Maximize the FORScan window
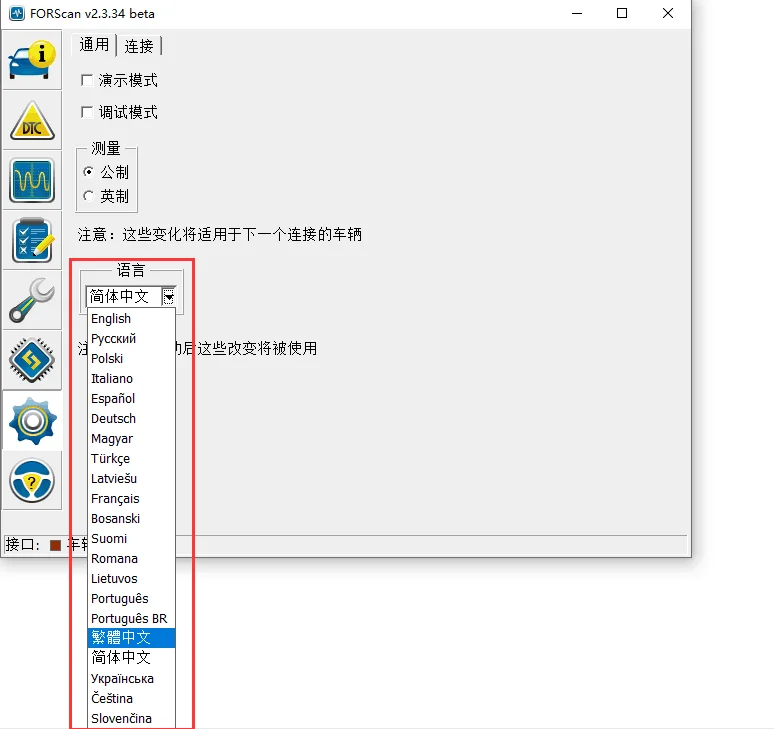This screenshot has height=729, width=774. pyautogui.click(x=622, y=13)
